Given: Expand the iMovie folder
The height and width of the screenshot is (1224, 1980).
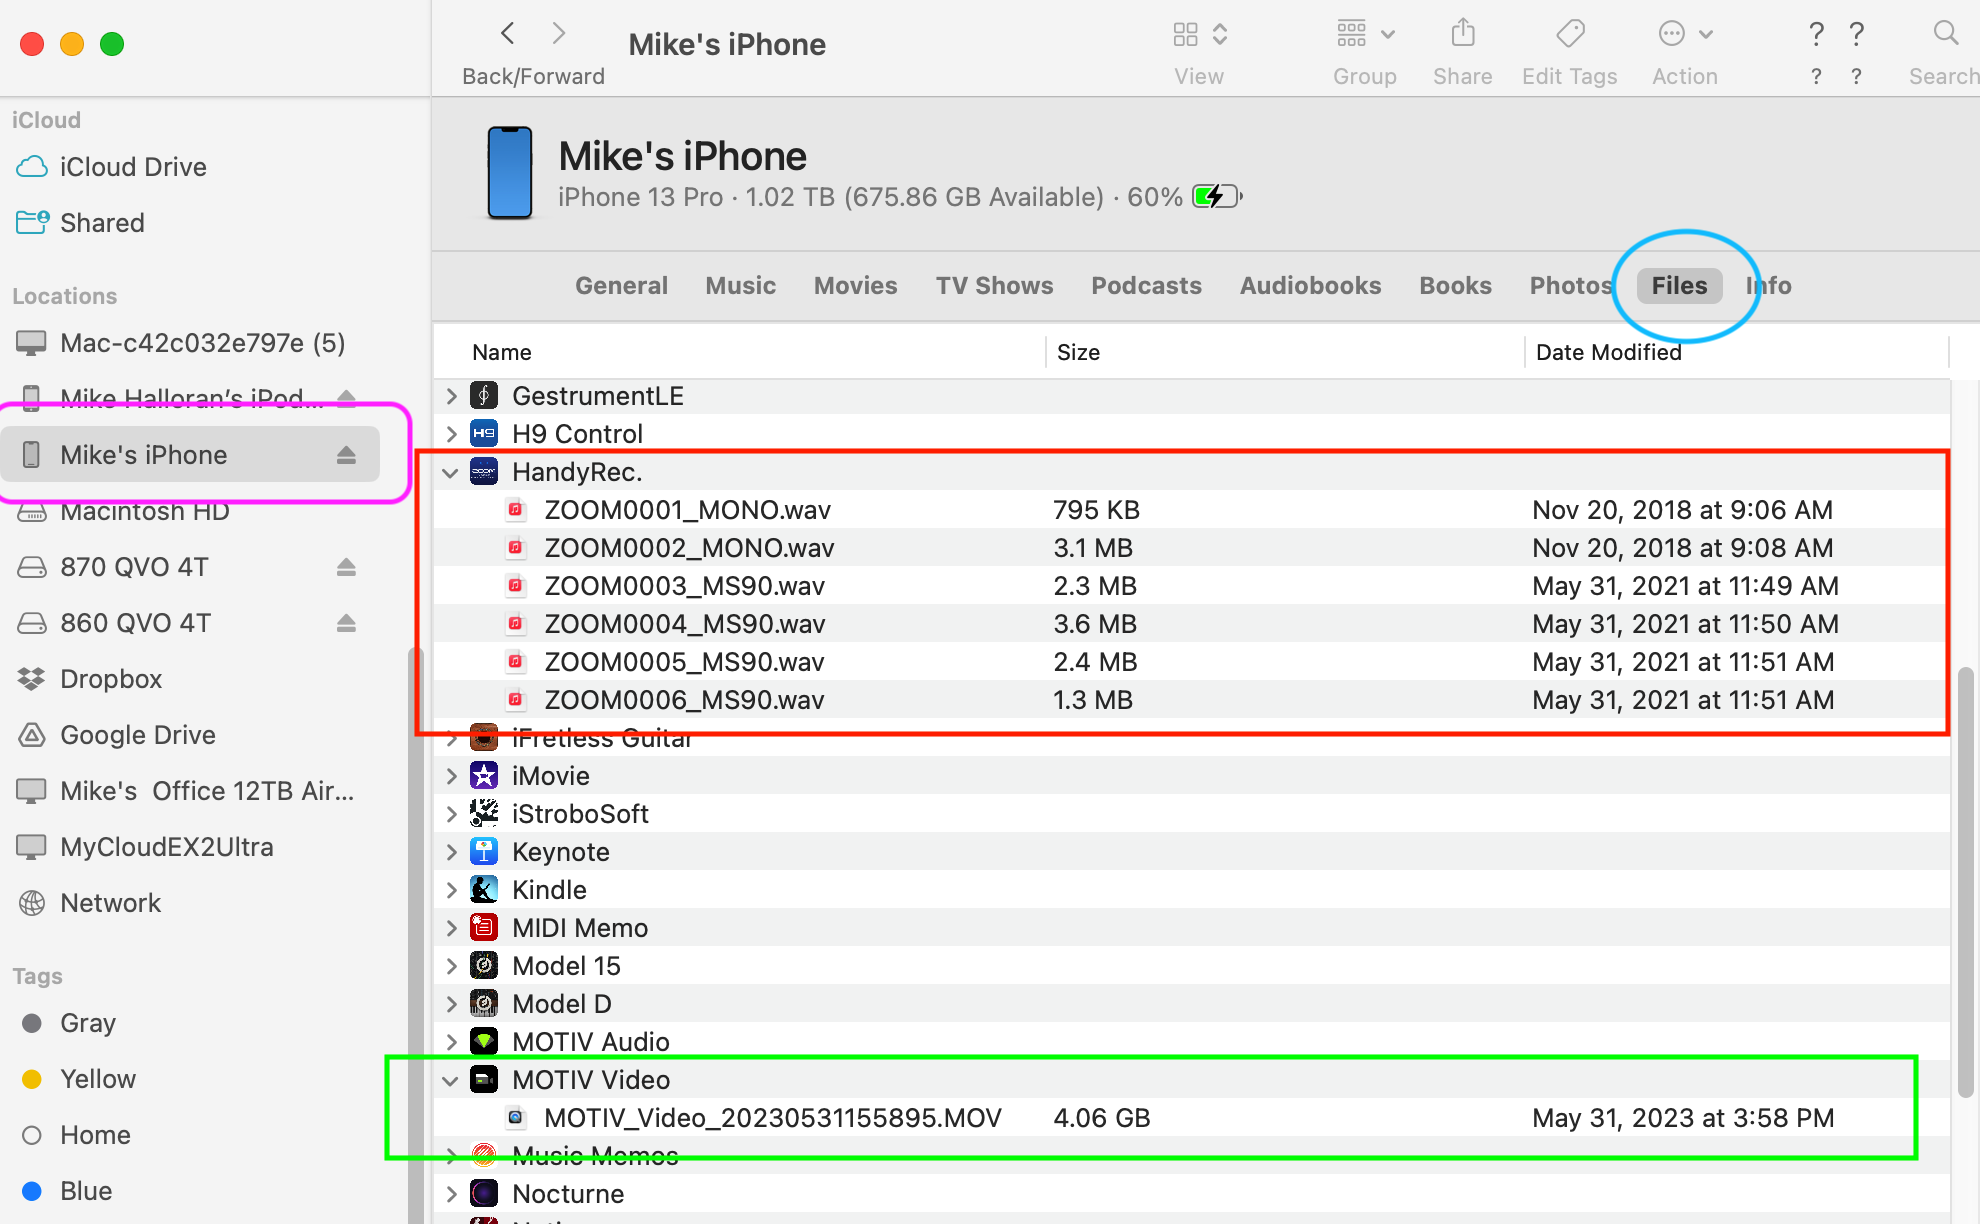Looking at the screenshot, I should pos(452,776).
